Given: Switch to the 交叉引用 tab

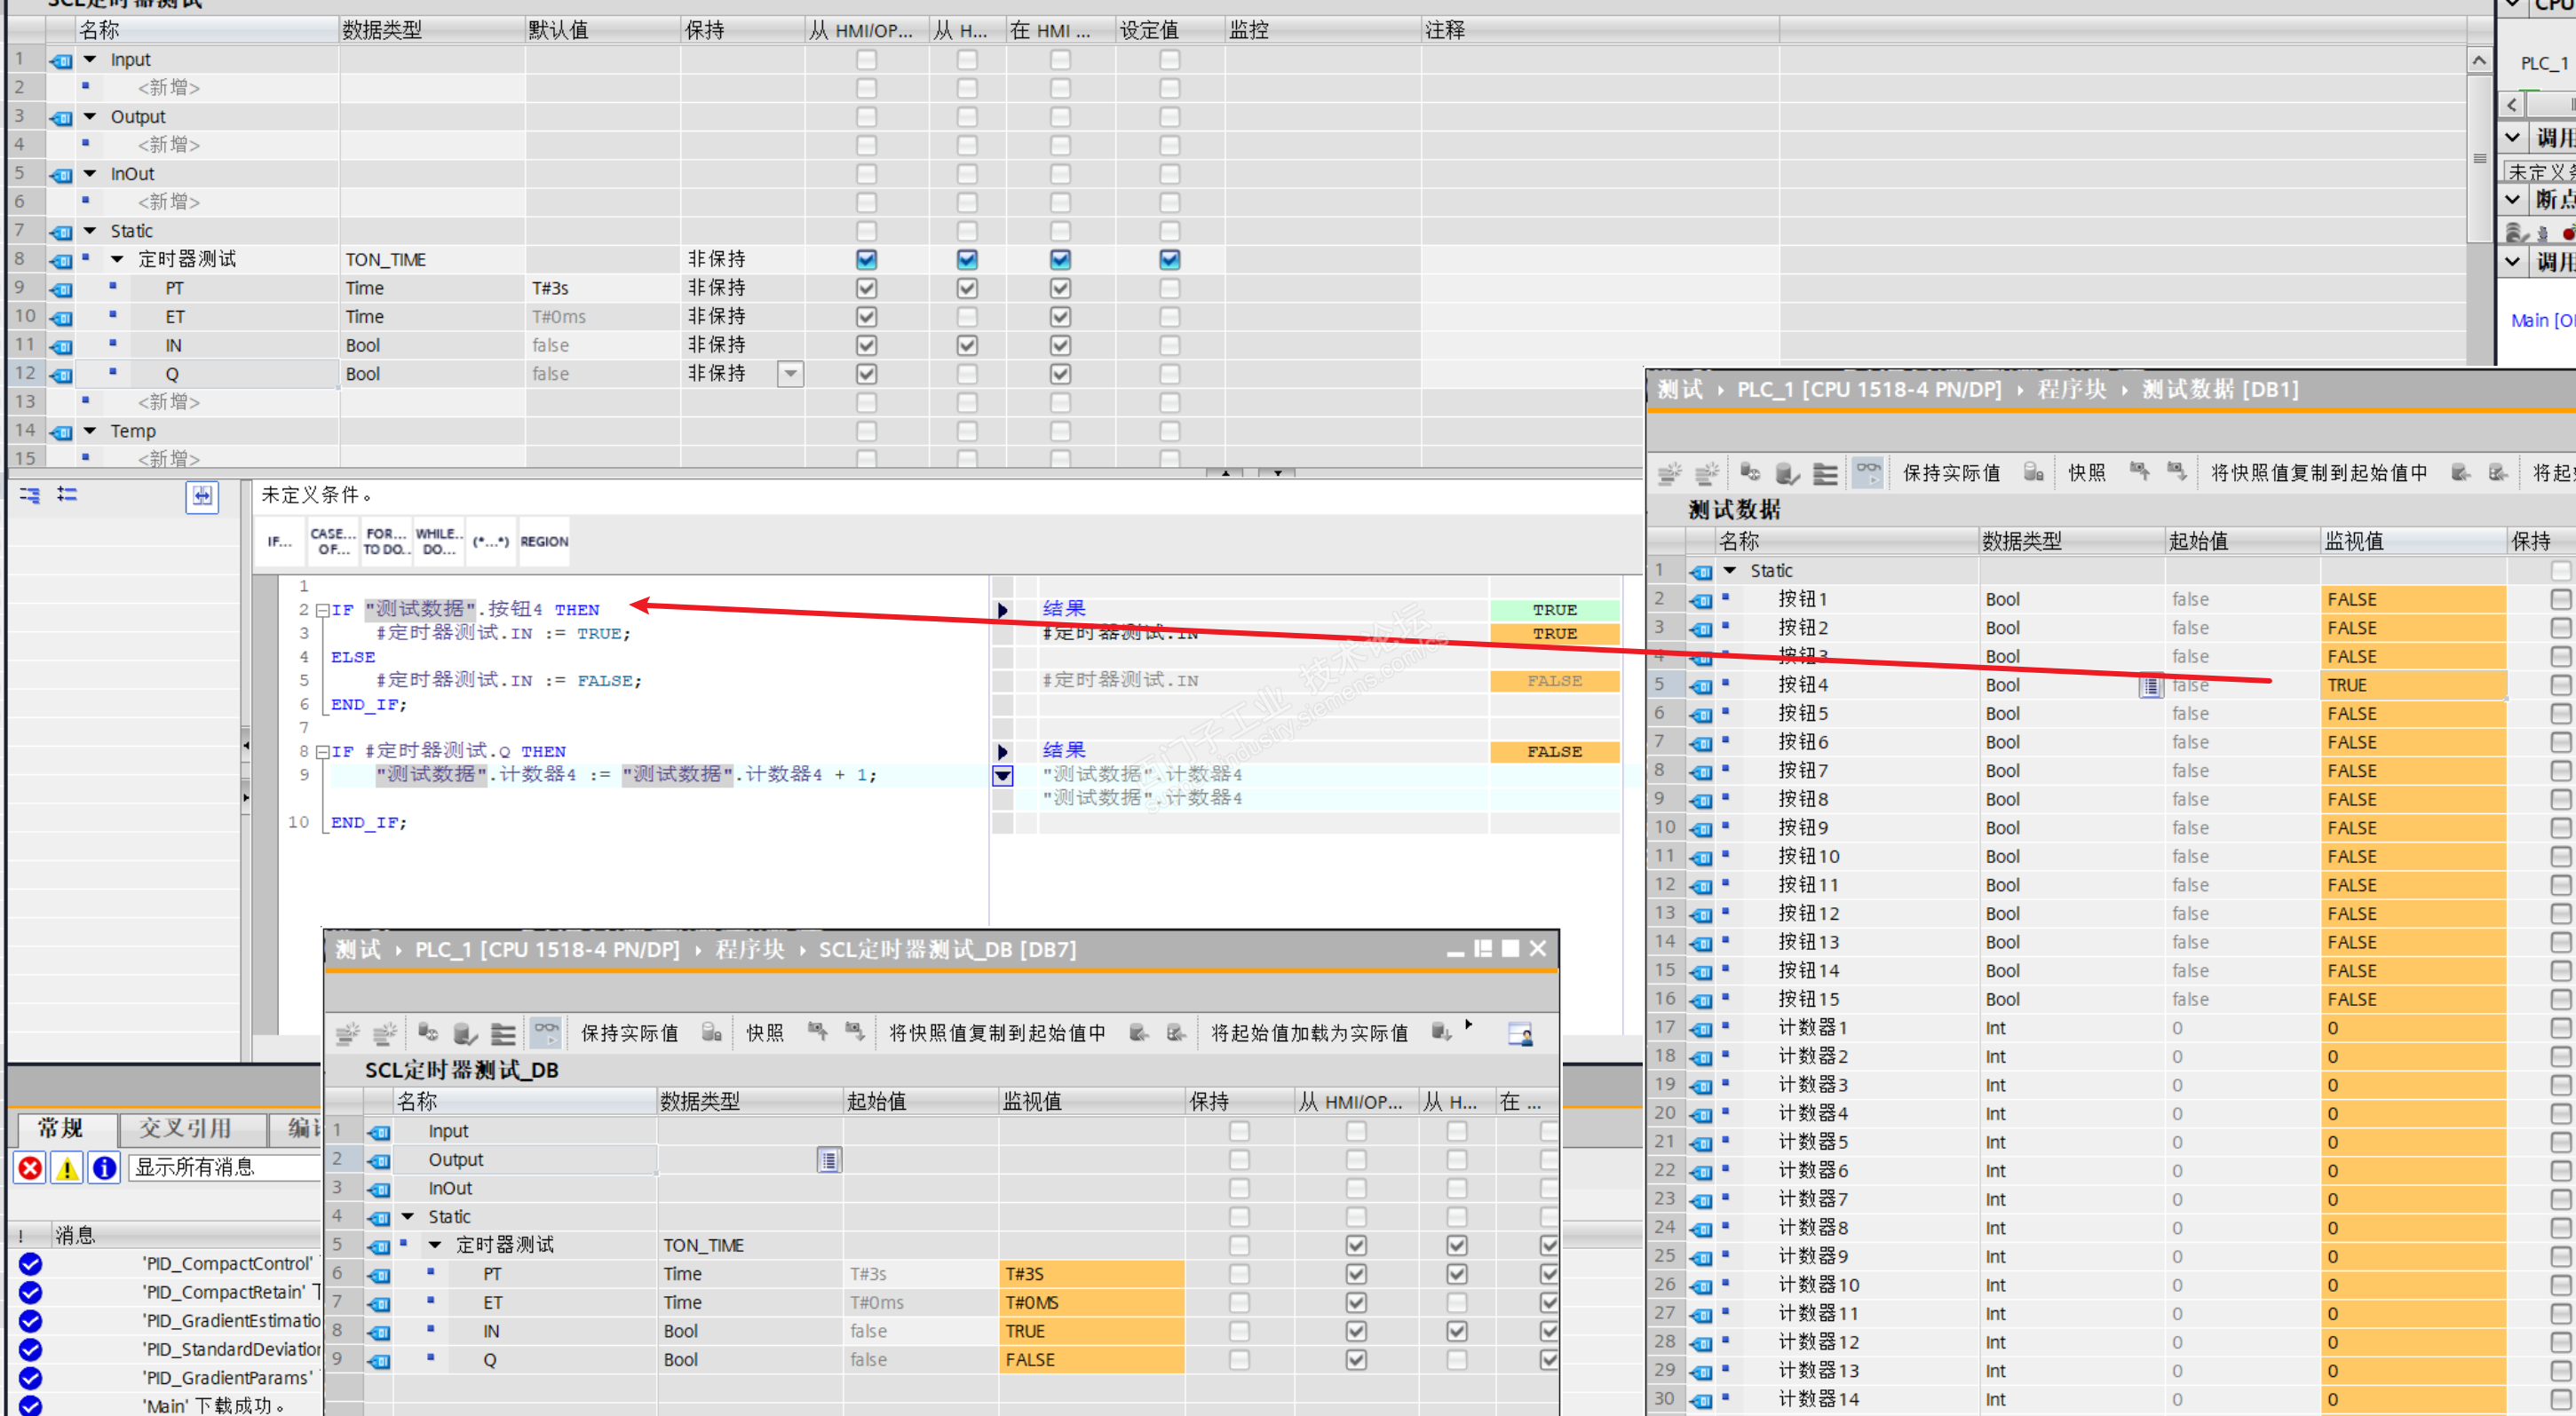Looking at the screenshot, I should [x=186, y=1128].
